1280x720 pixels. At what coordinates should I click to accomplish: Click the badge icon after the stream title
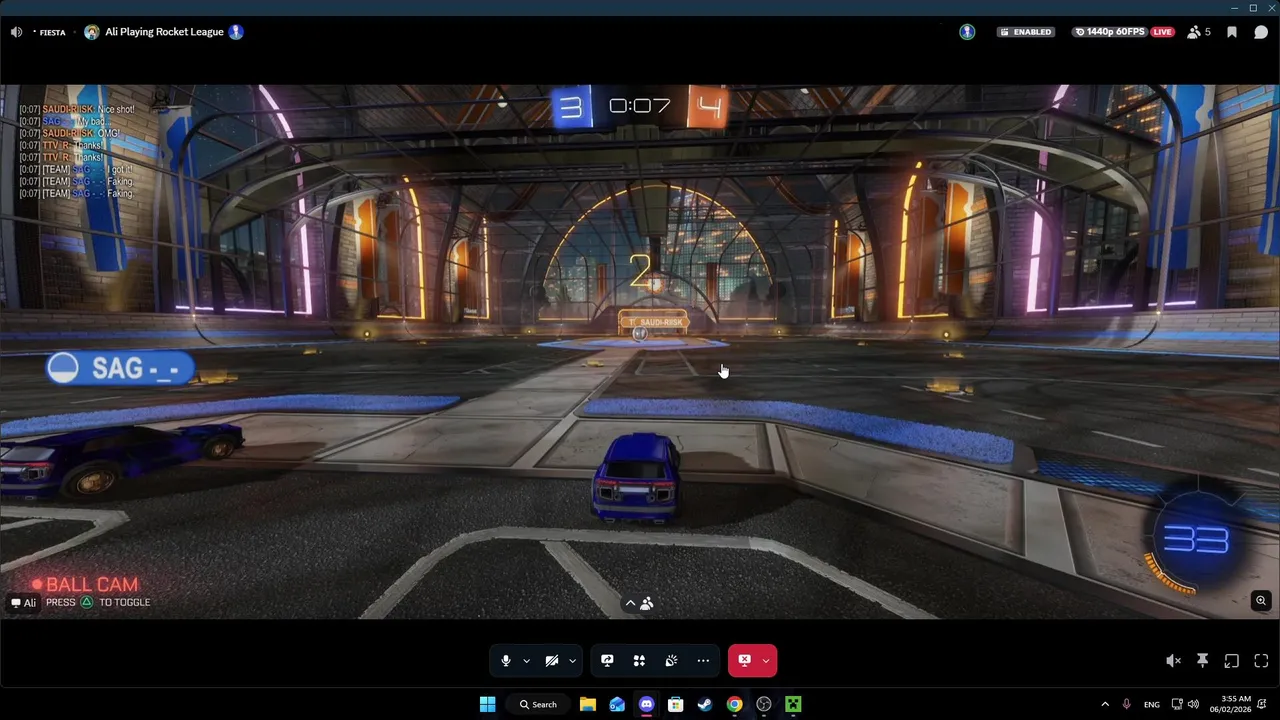coord(236,32)
